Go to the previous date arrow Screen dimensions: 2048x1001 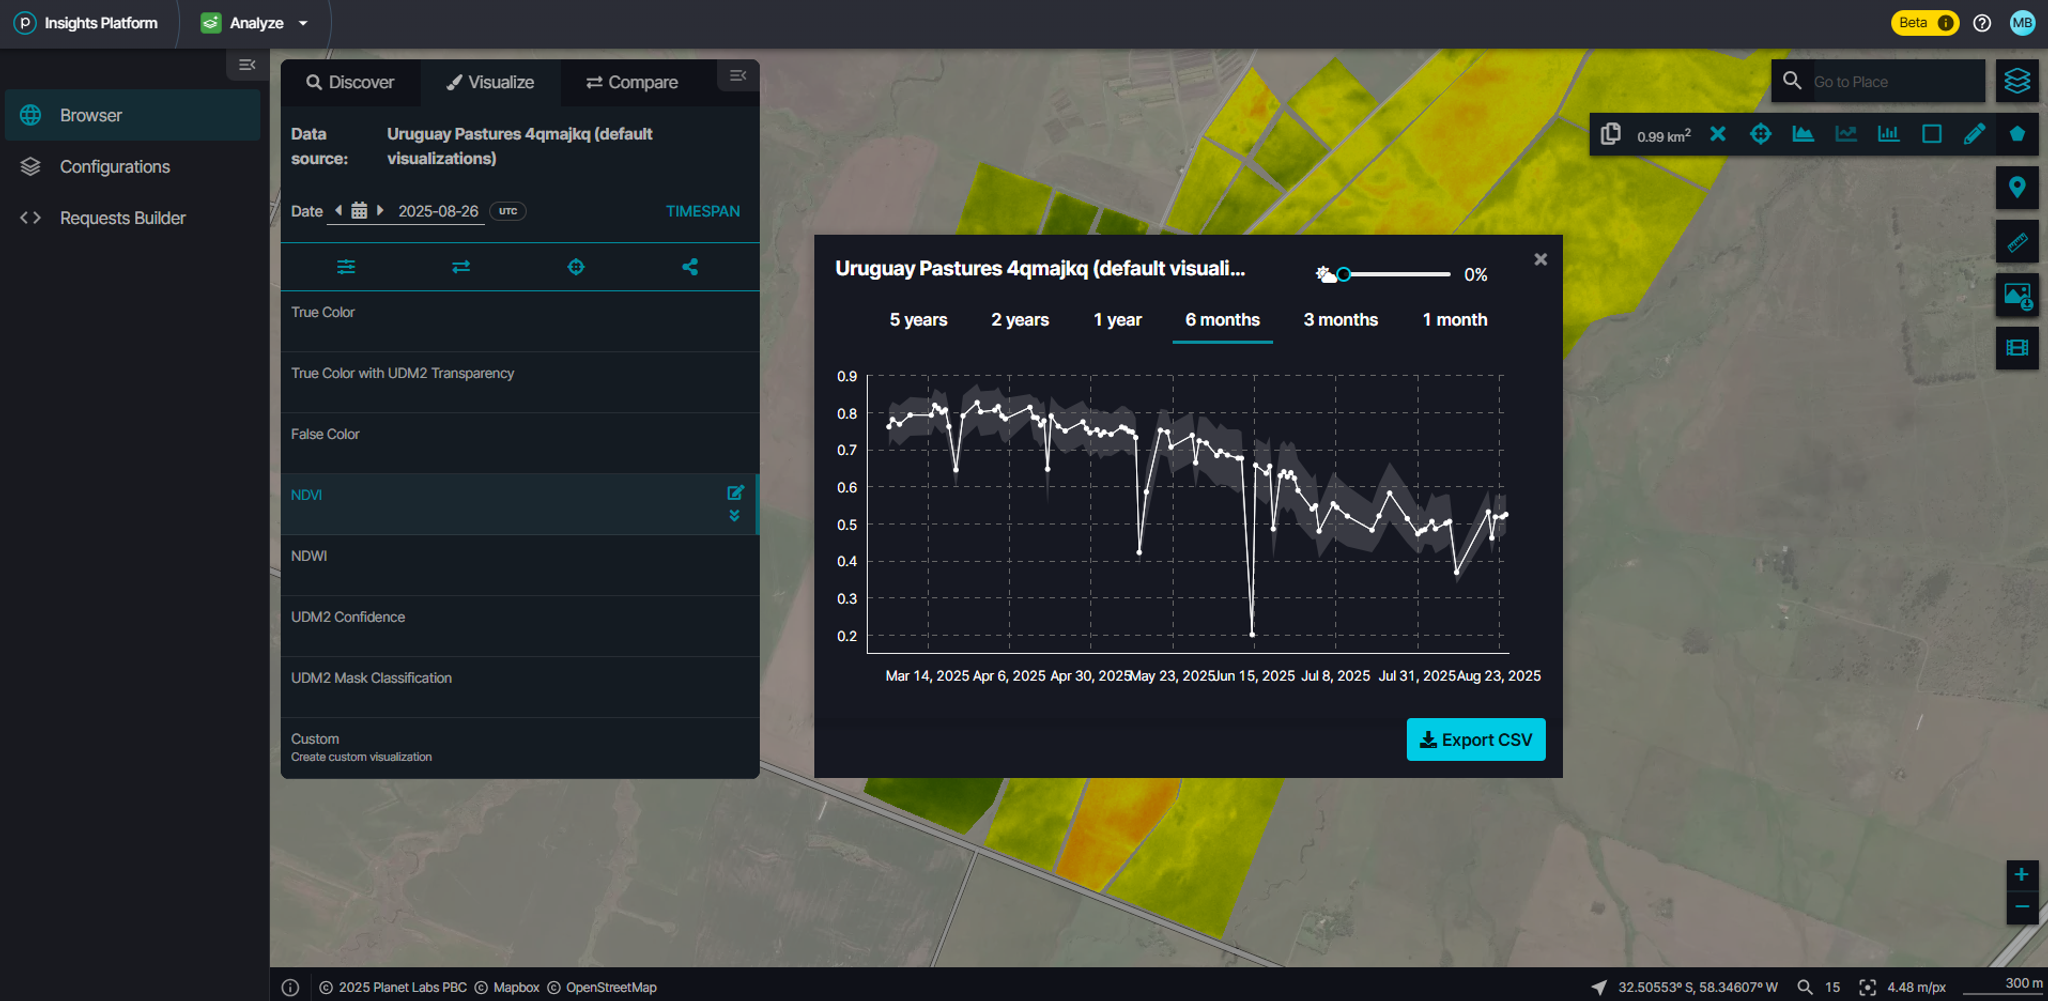point(338,210)
